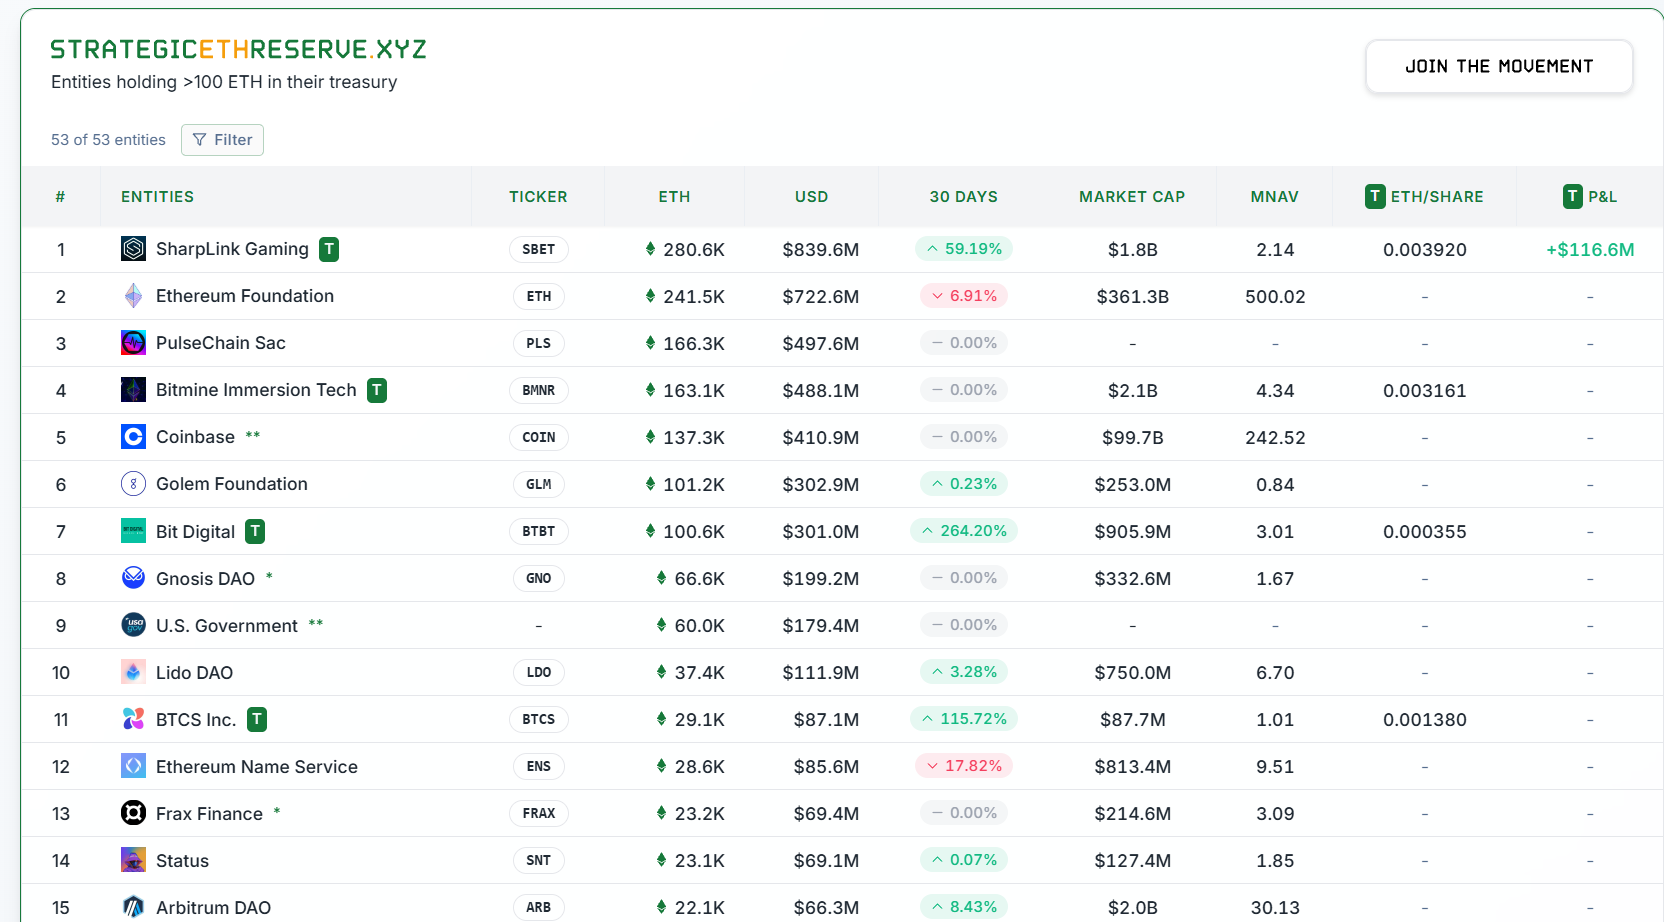Click the T badge in the P&L header
1664x922 pixels.
(1573, 196)
